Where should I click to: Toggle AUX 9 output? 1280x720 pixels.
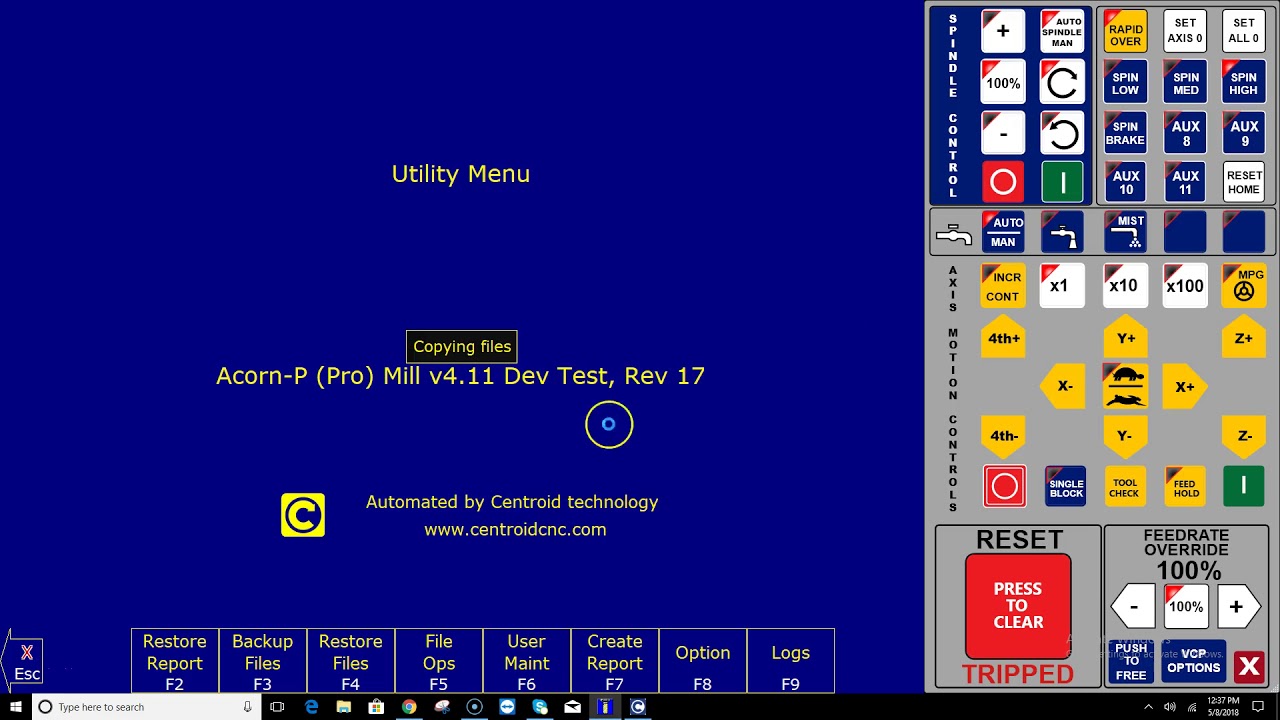coord(1244,133)
